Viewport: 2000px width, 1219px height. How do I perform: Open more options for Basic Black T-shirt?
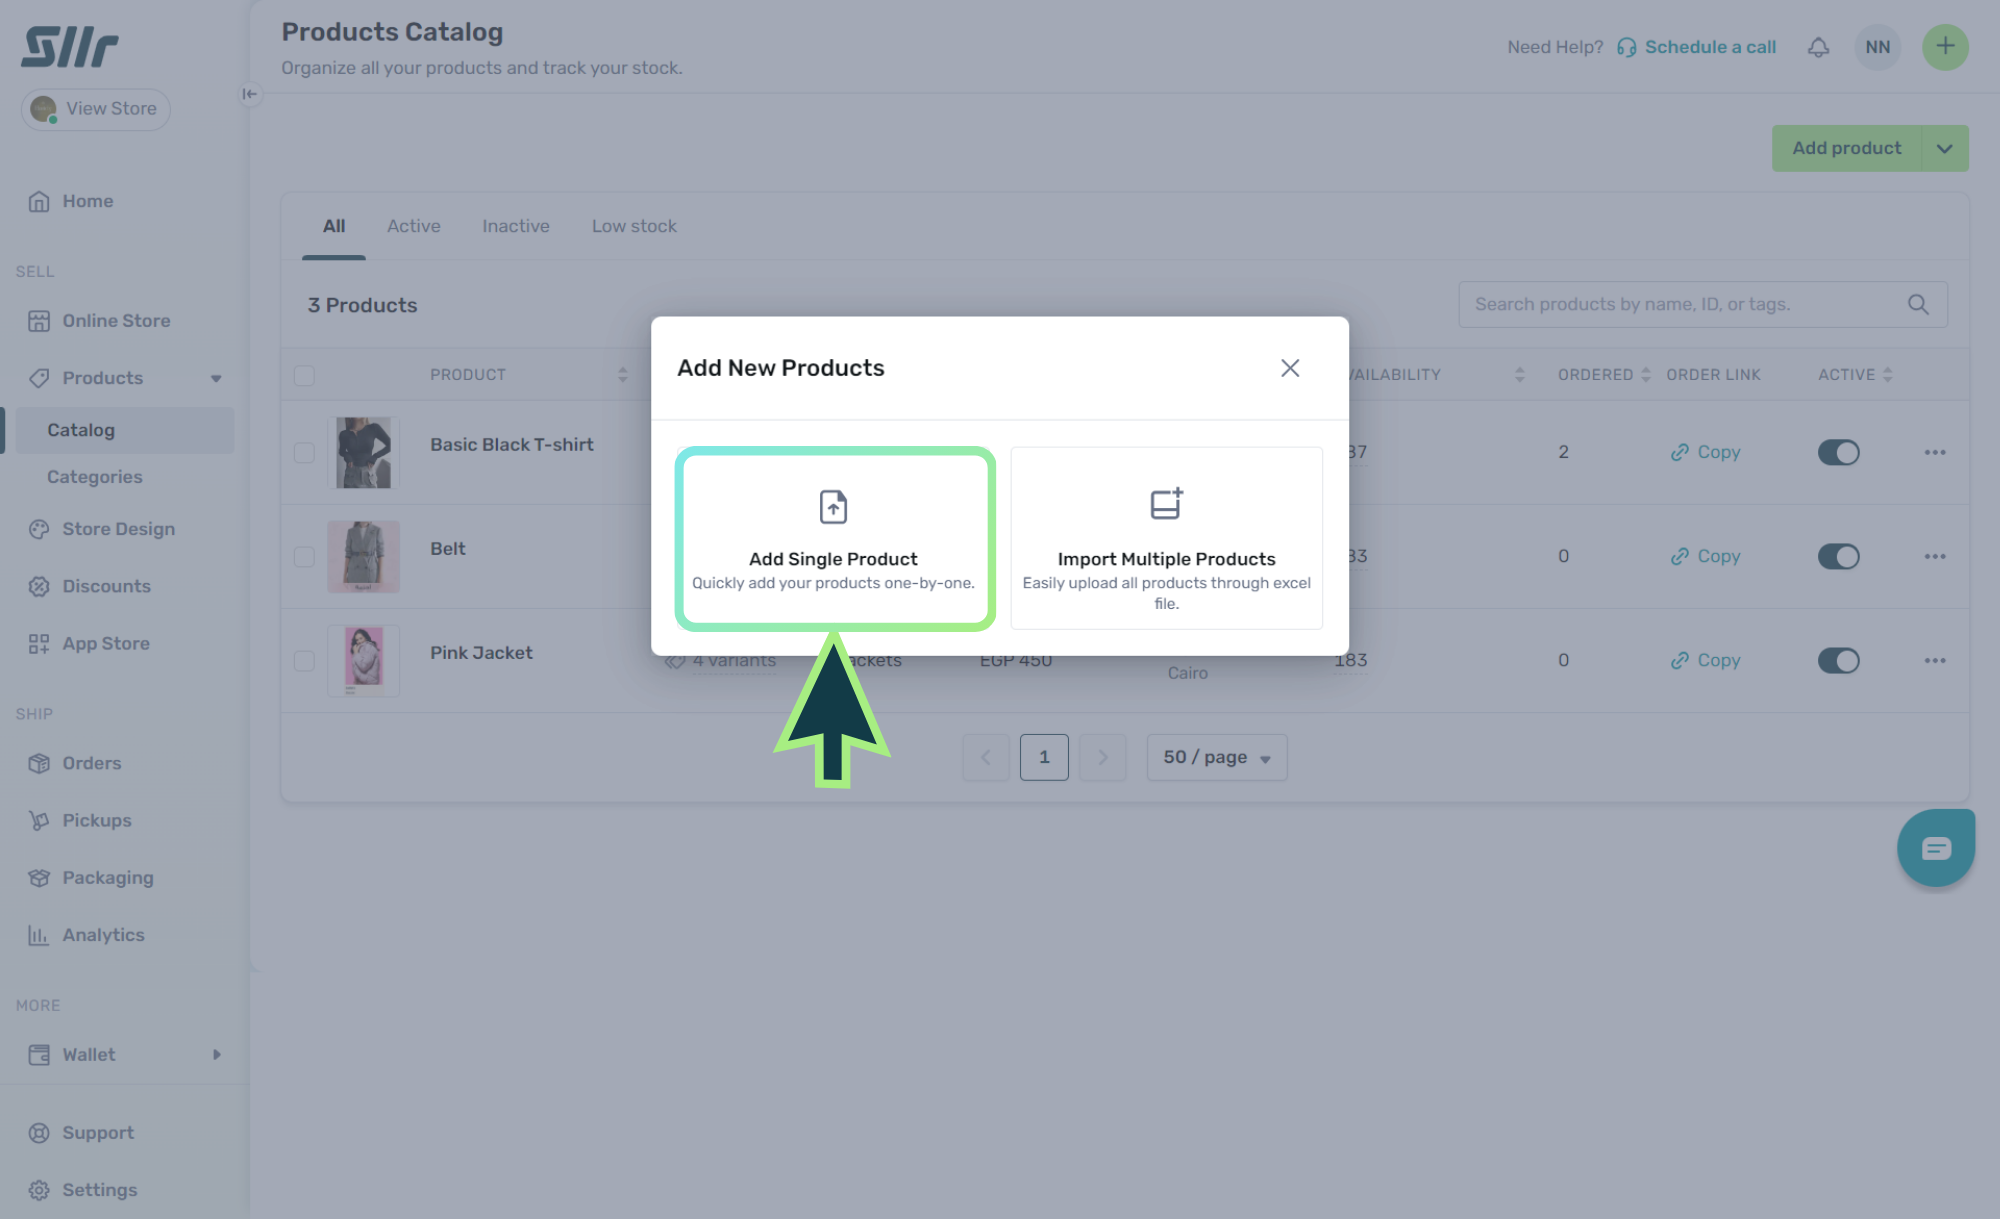pyautogui.click(x=1934, y=453)
